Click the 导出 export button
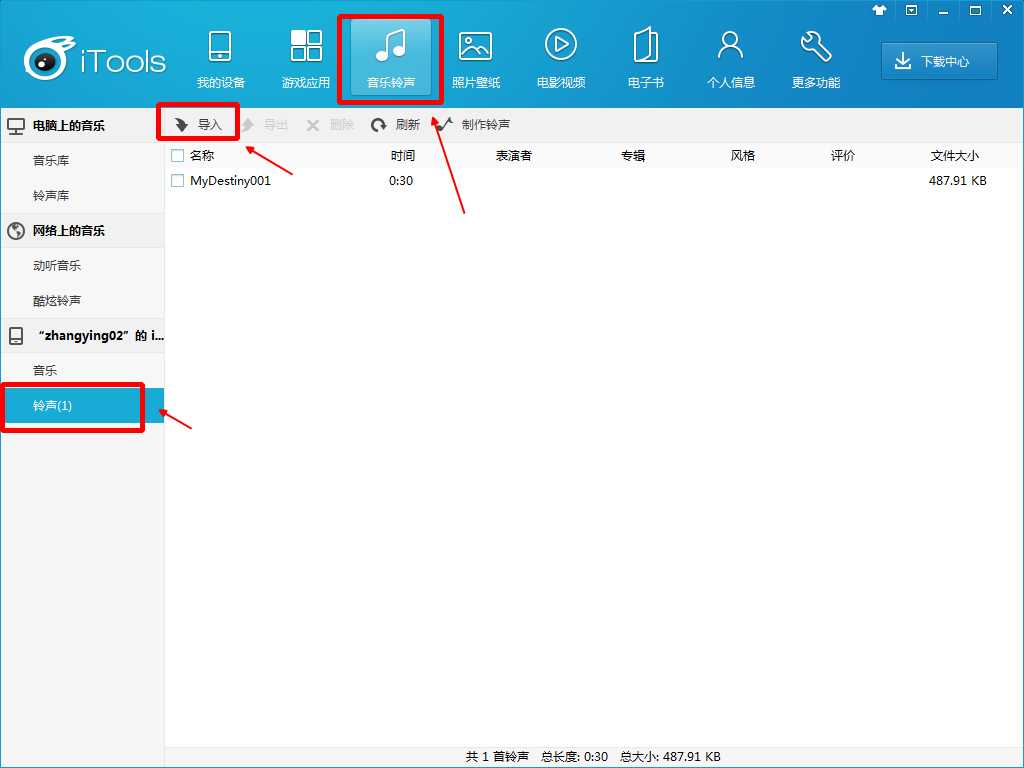Image resolution: width=1024 pixels, height=768 pixels. [x=265, y=124]
